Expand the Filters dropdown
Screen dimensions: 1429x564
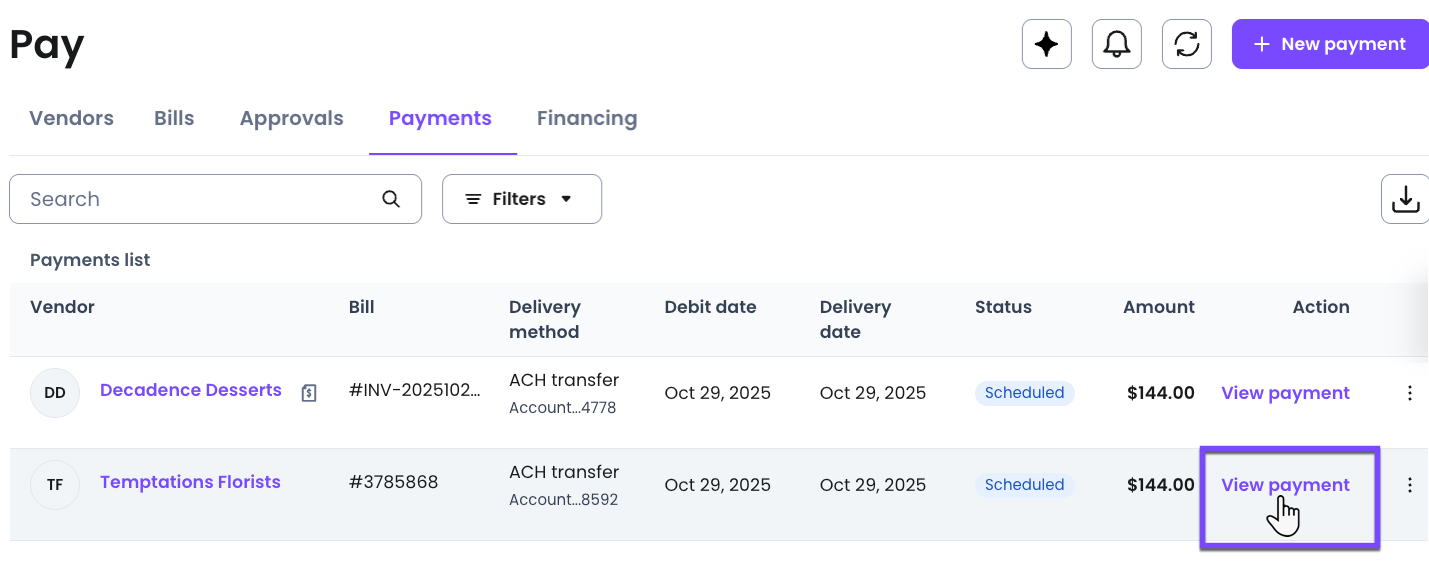click(x=521, y=199)
